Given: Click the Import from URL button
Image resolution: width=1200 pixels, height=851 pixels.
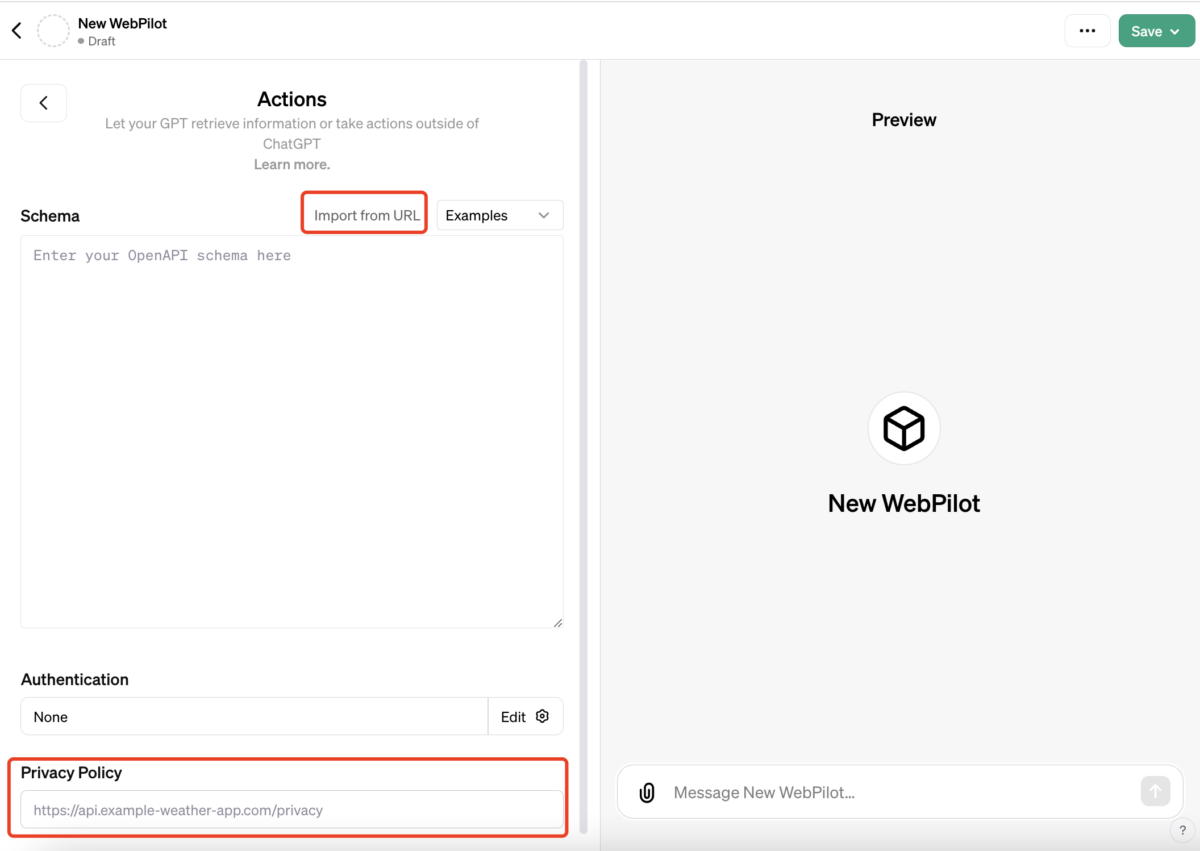Looking at the screenshot, I should 366,215.
